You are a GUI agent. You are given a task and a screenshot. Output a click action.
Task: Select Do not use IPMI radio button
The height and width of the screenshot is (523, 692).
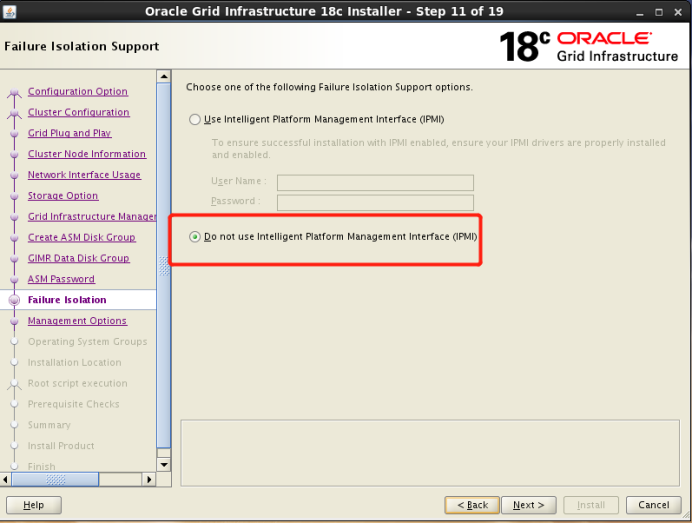(195, 237)
